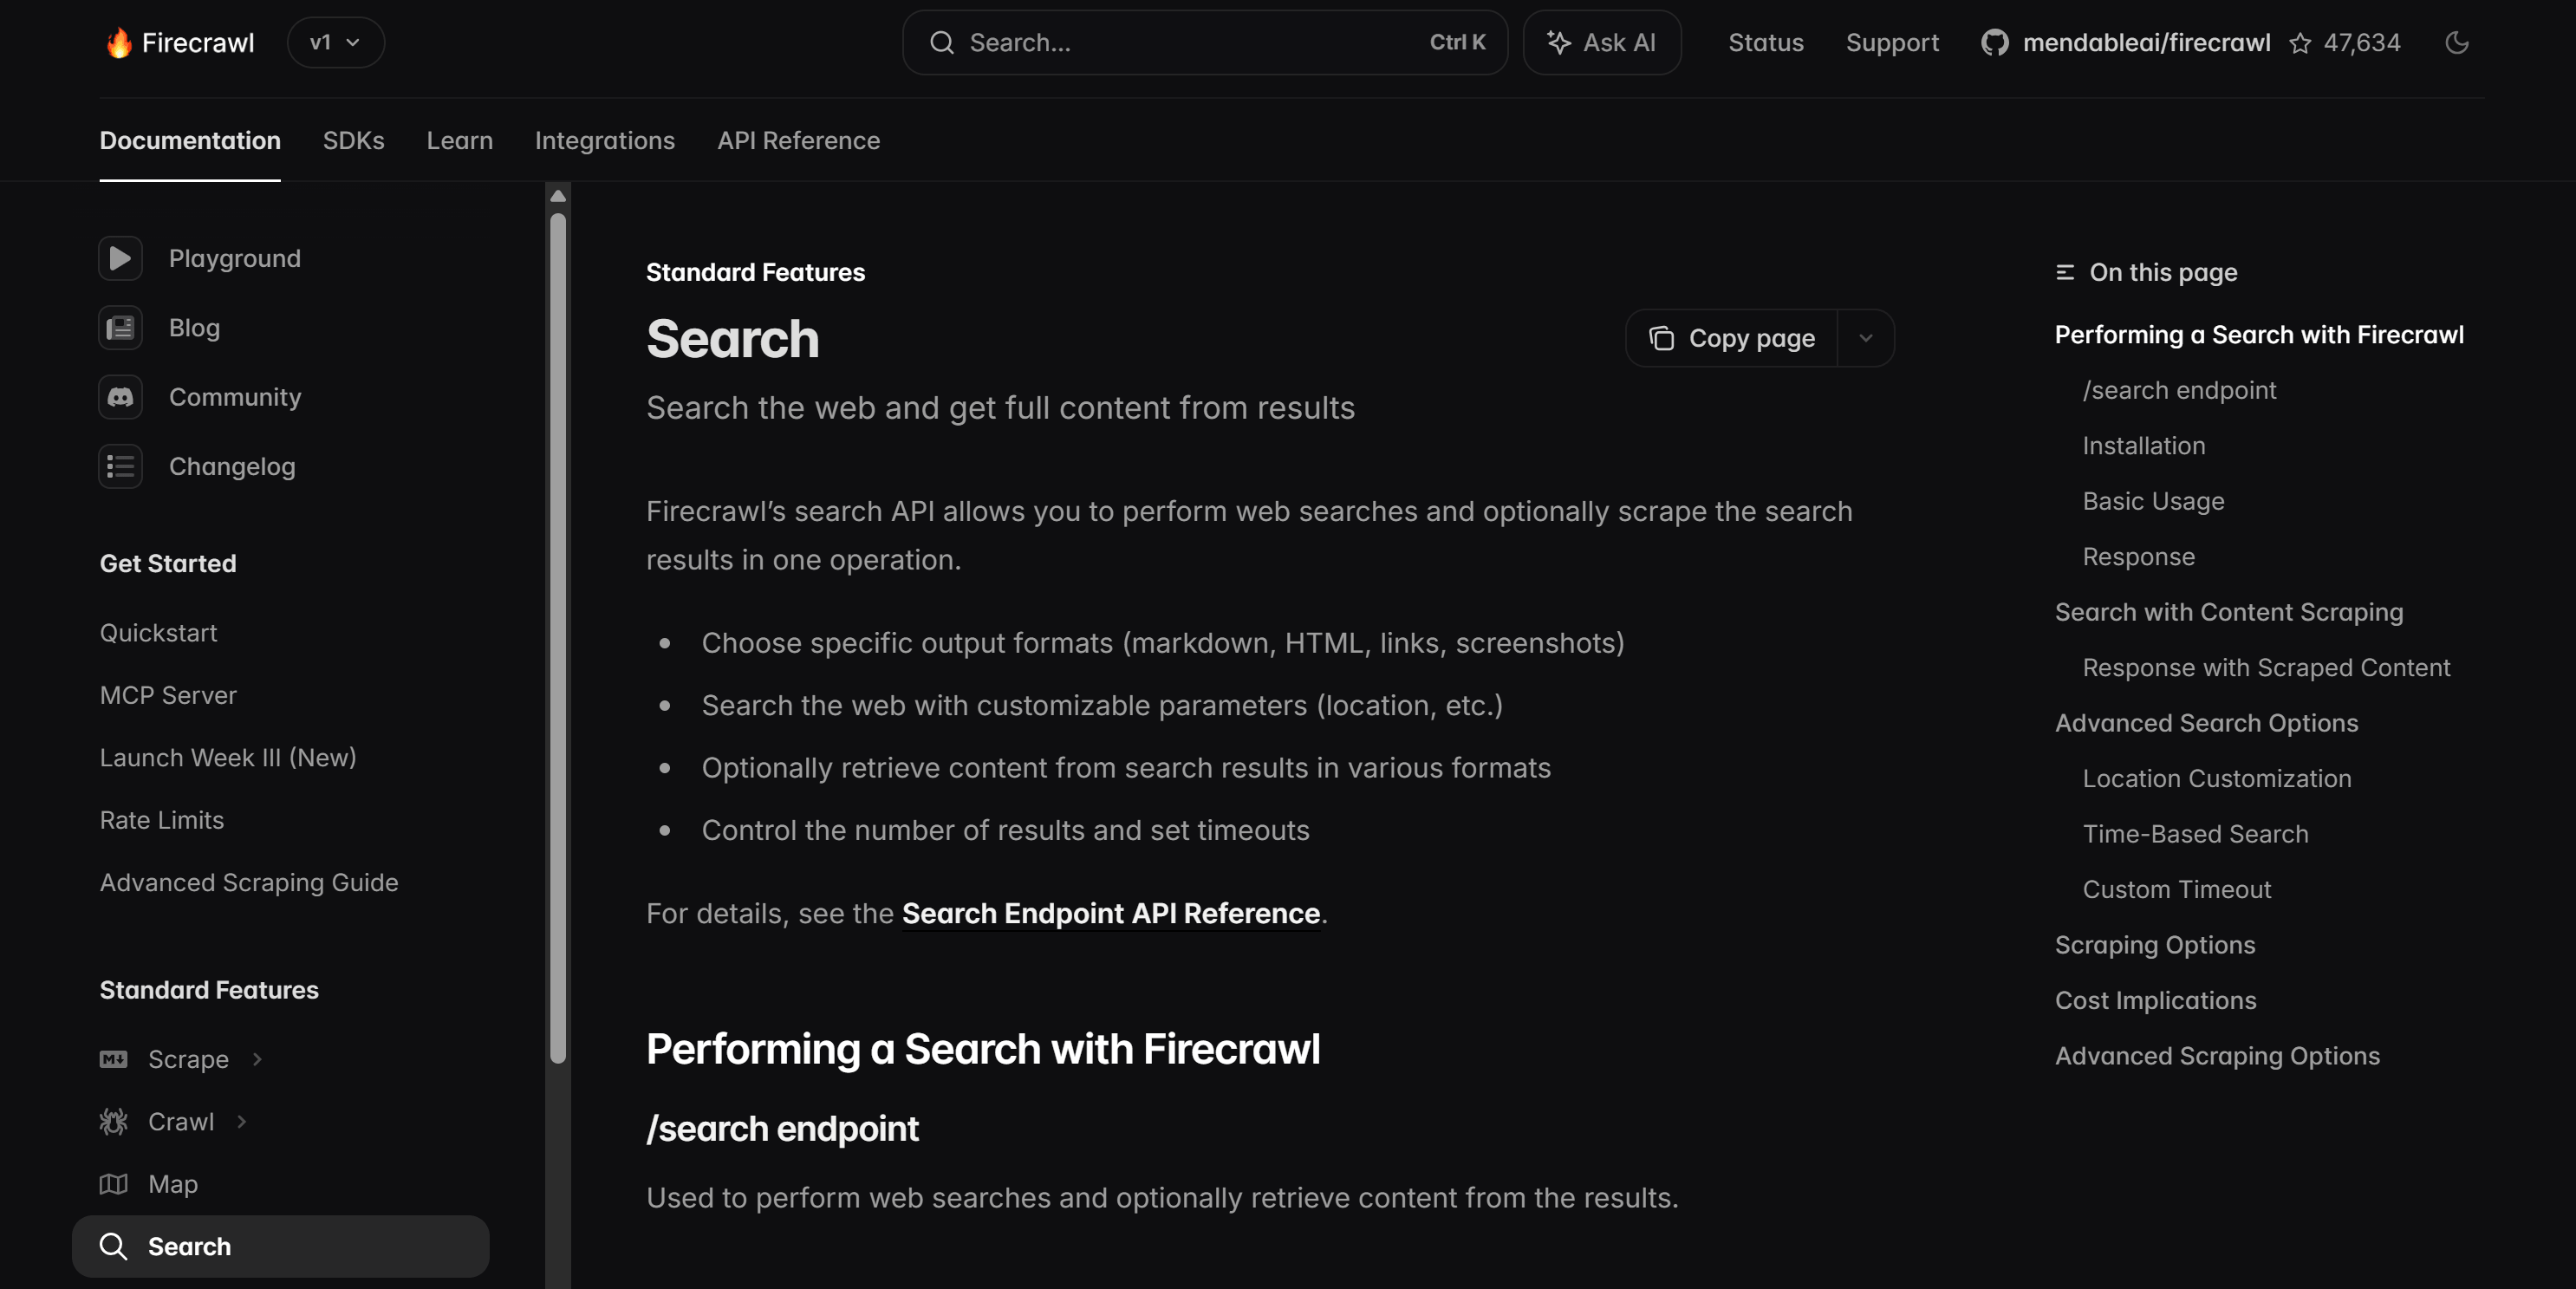Screen dimensions: 2576x1289
Task: Expand the Copy page options chevron
Action: coord(1865,338)
